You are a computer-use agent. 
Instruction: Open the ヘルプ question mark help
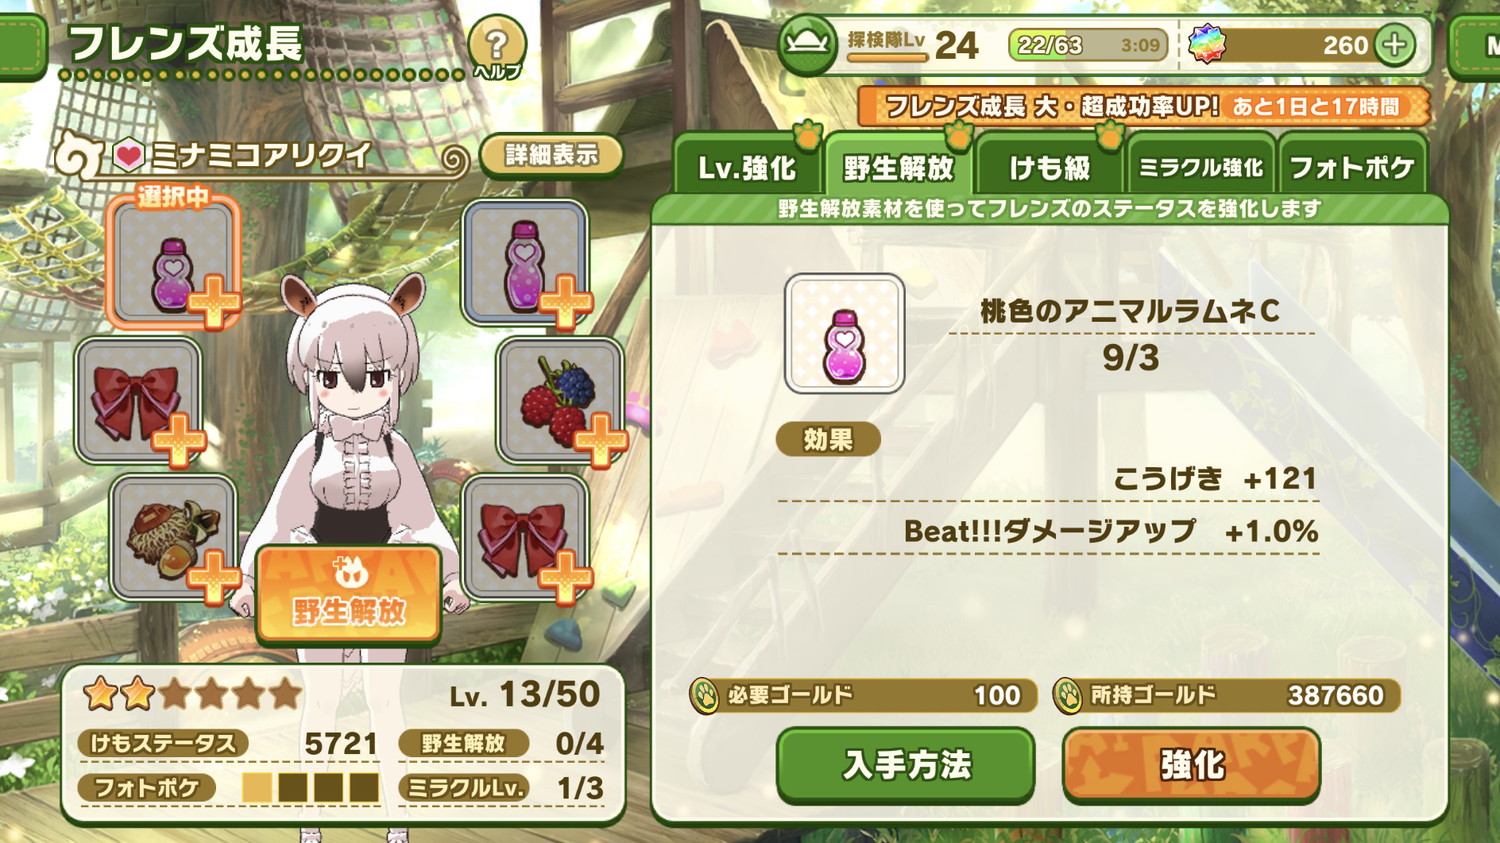(x=496, y=47)
